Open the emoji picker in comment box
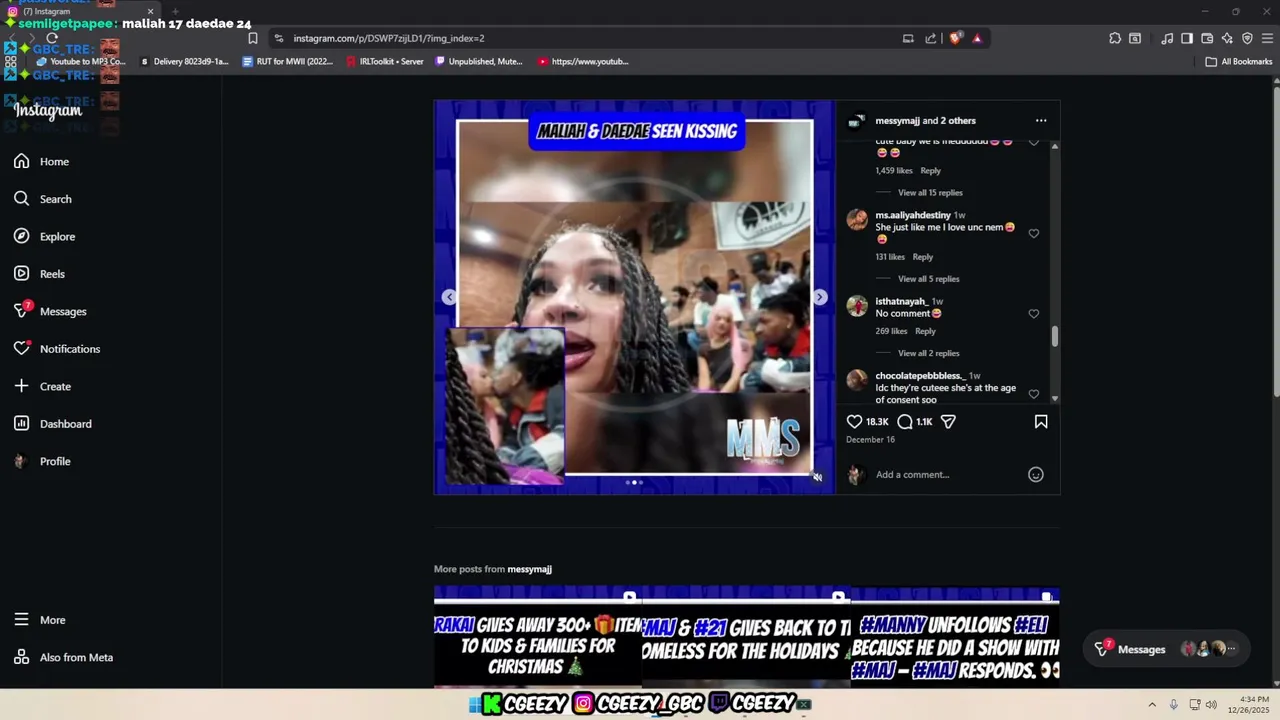 [1036, 475]
